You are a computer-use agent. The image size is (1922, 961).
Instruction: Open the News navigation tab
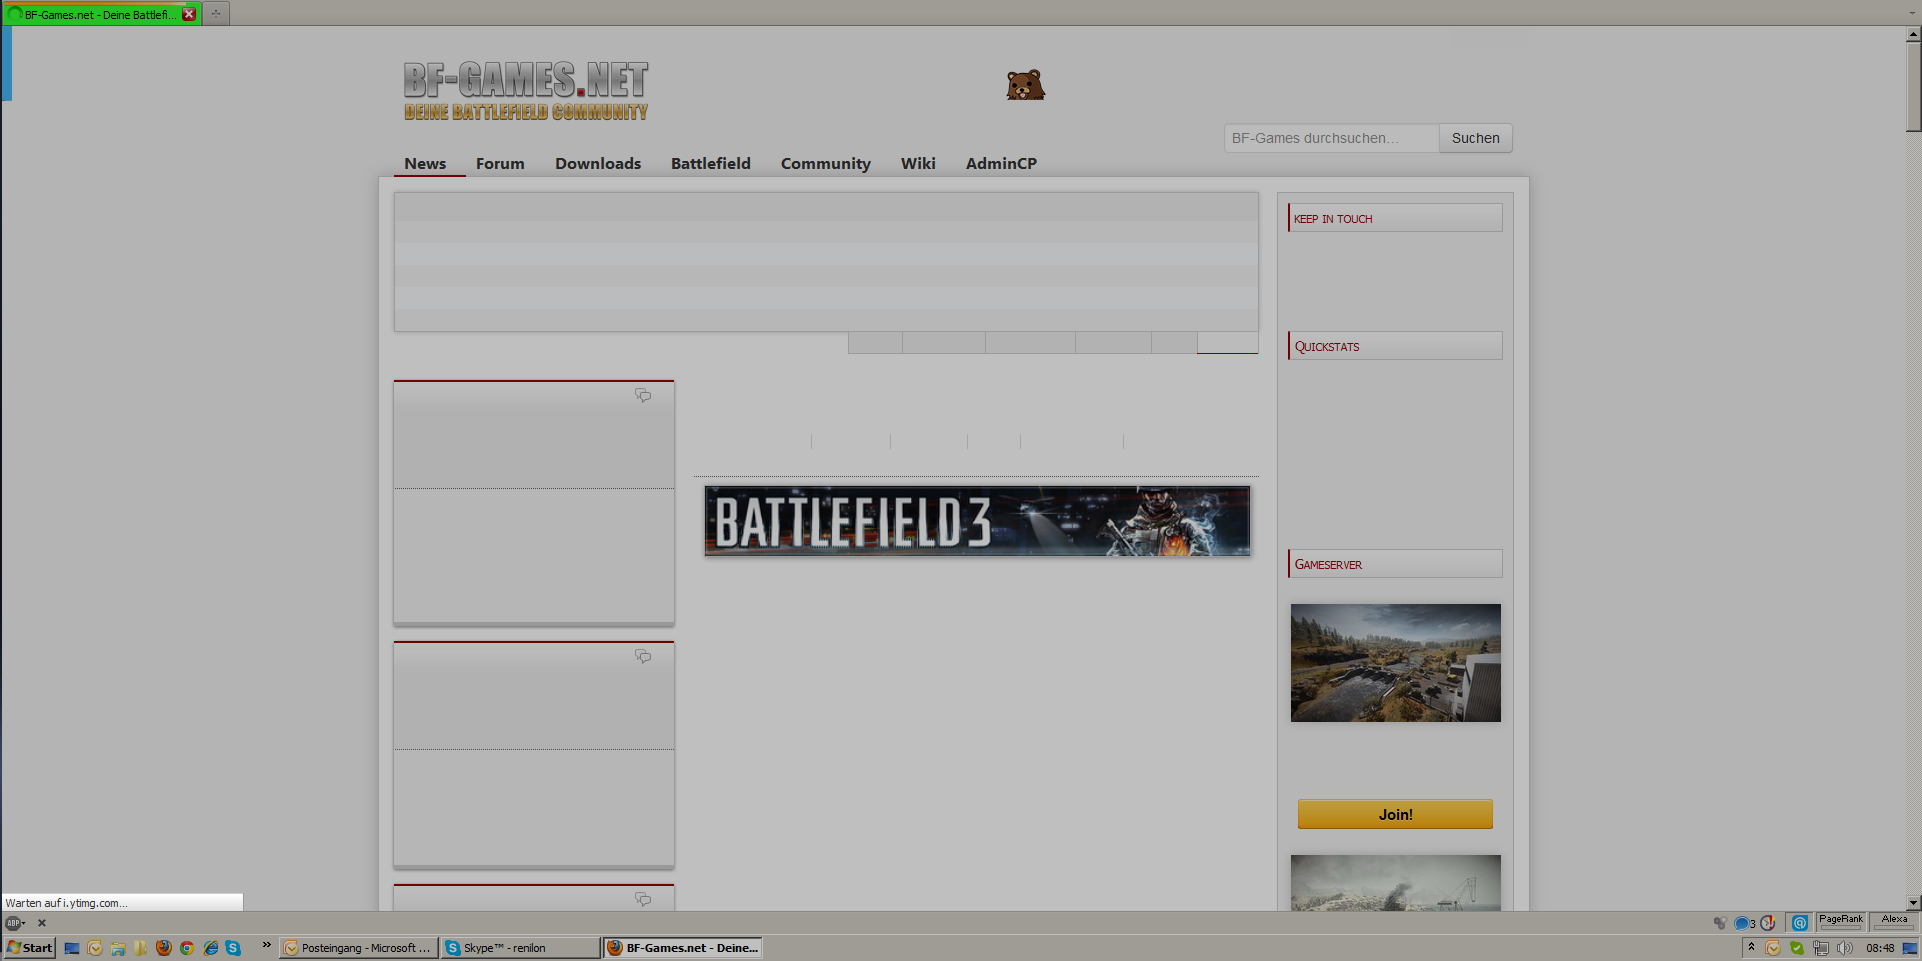tap(425, 164)
